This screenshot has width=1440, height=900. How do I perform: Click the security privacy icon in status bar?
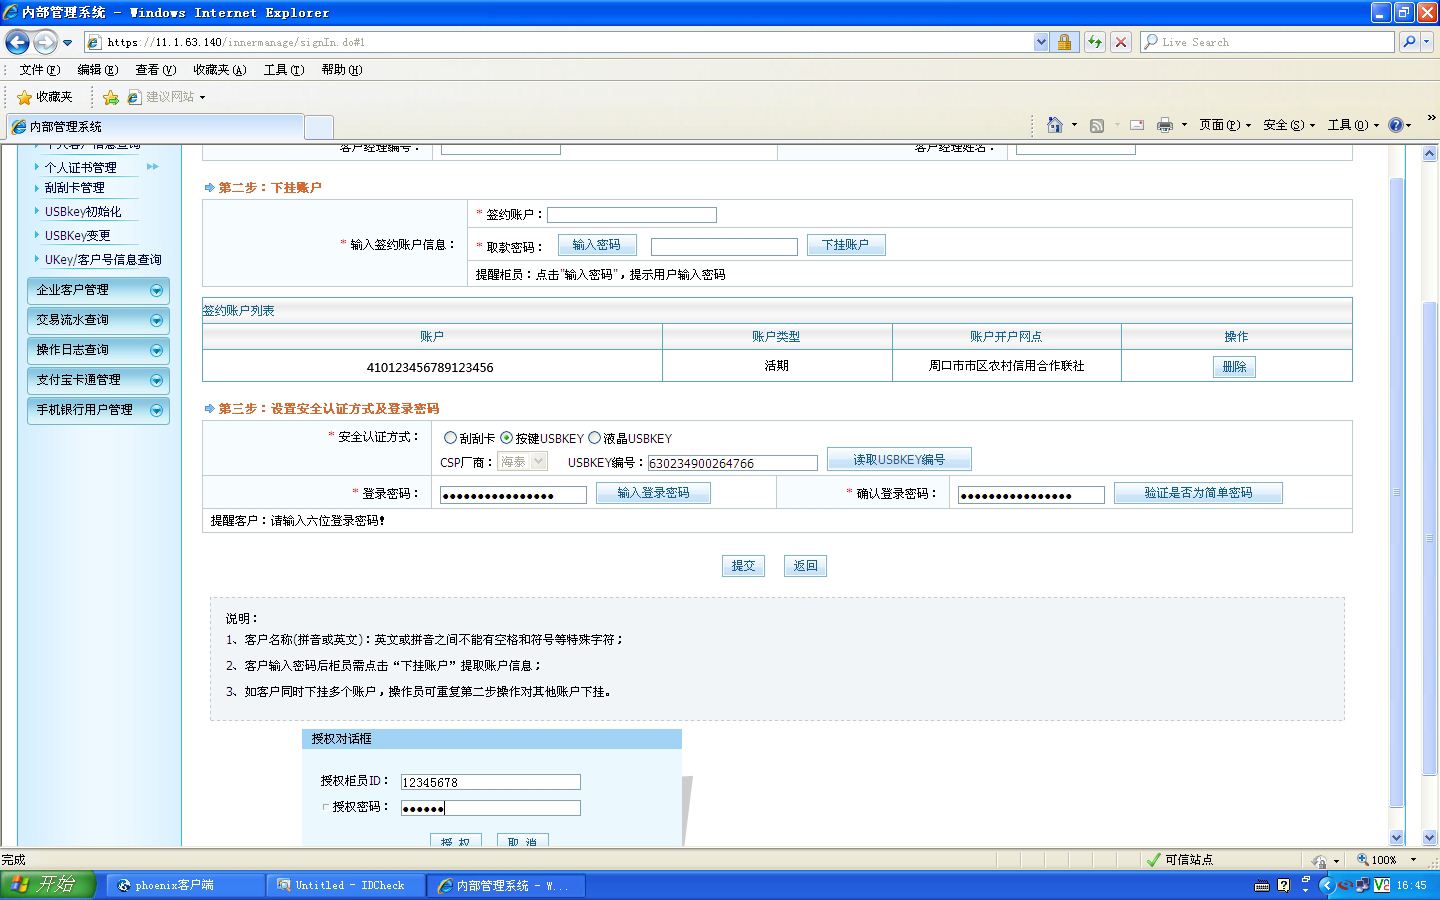[1319, 860]
